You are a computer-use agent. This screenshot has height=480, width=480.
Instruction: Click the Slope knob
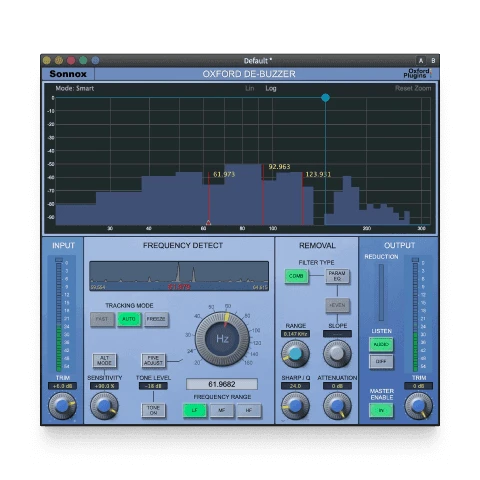pos(337,354)
